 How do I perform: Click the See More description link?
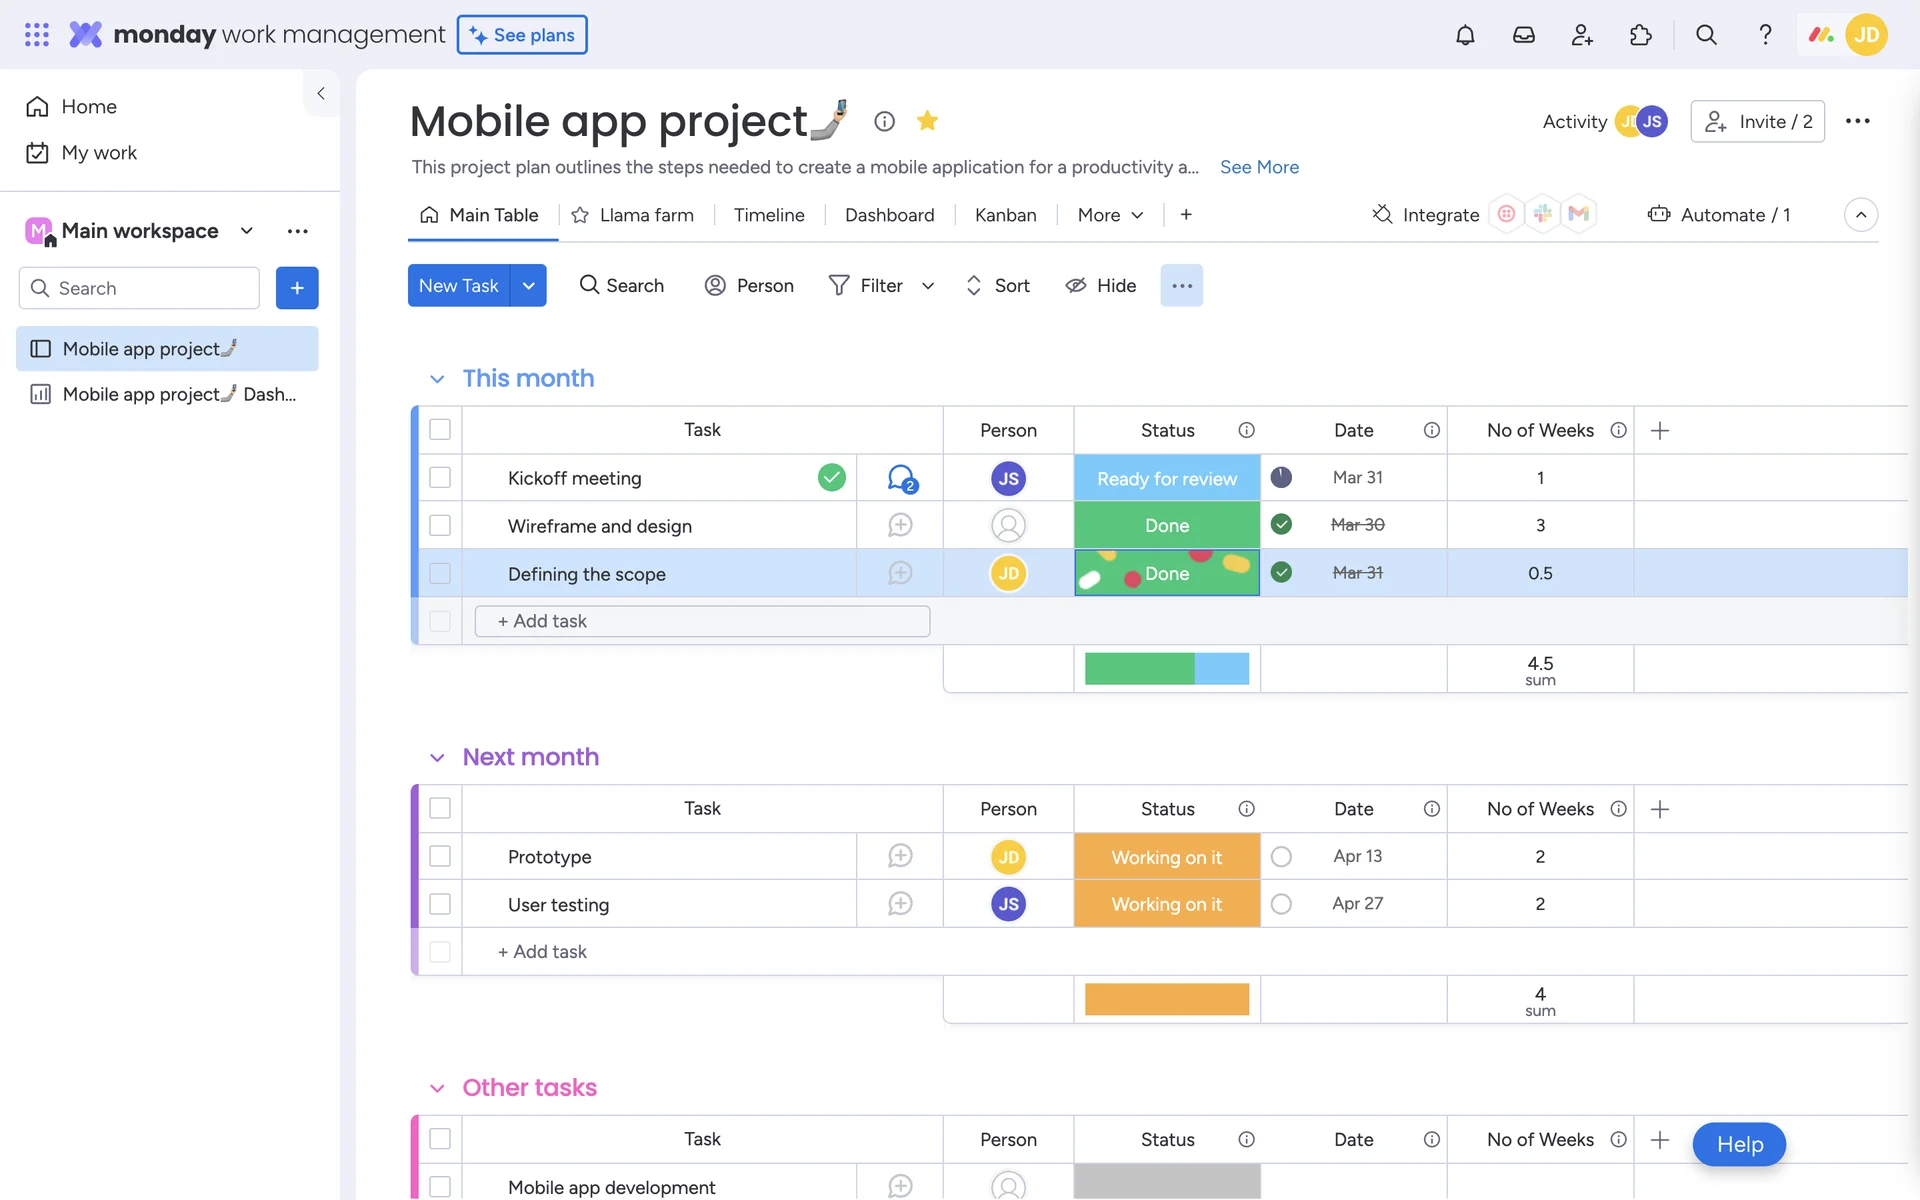(x=1259, y=167)
